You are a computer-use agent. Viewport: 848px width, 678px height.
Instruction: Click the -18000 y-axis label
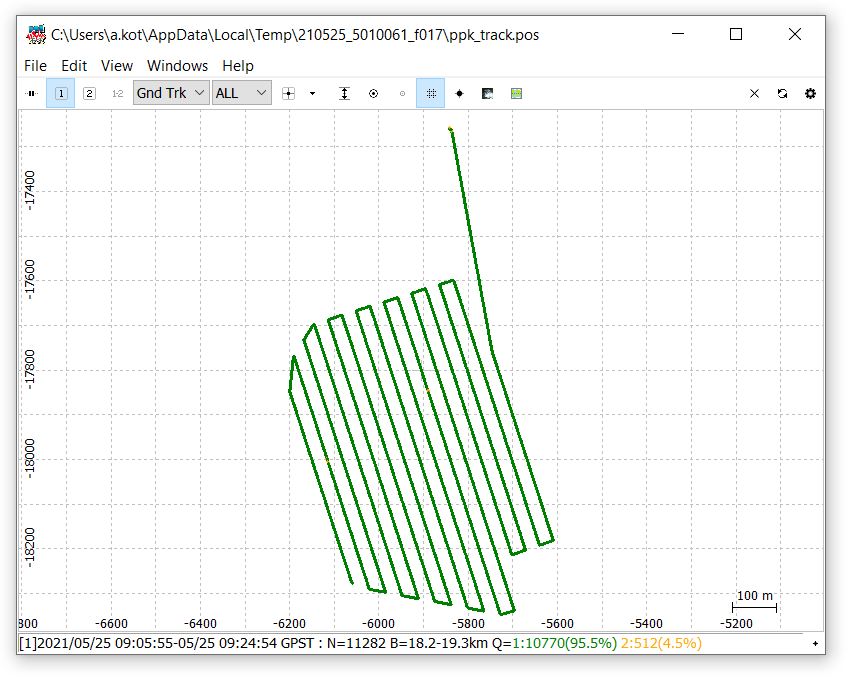click(x=30, y=458)
